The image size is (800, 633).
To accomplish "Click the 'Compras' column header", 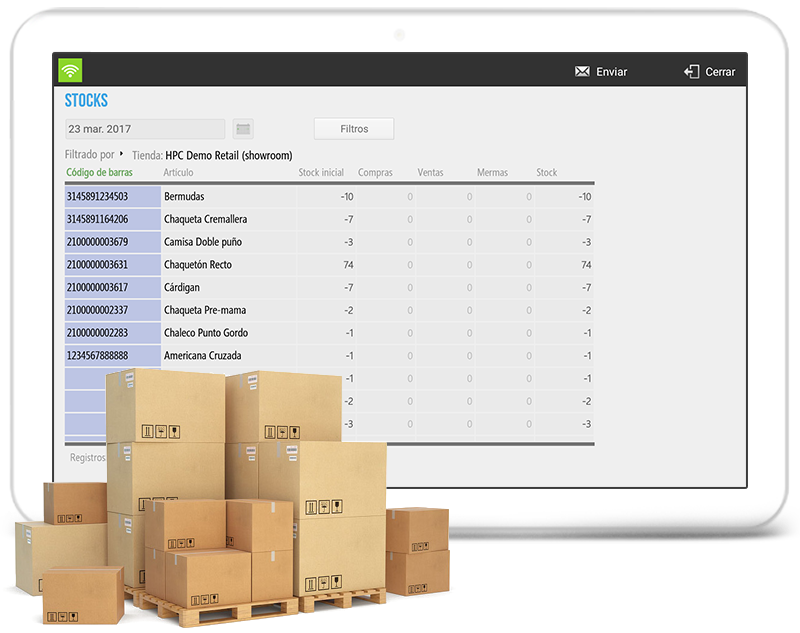I will point(375,173).
